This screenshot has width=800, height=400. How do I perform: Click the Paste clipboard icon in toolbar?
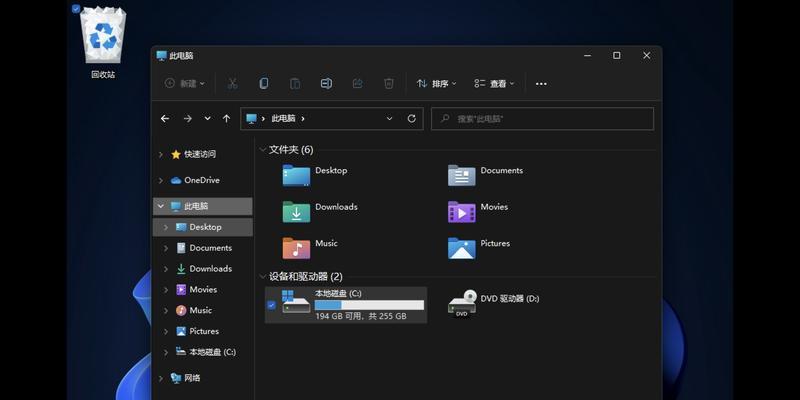coord(295,83)
